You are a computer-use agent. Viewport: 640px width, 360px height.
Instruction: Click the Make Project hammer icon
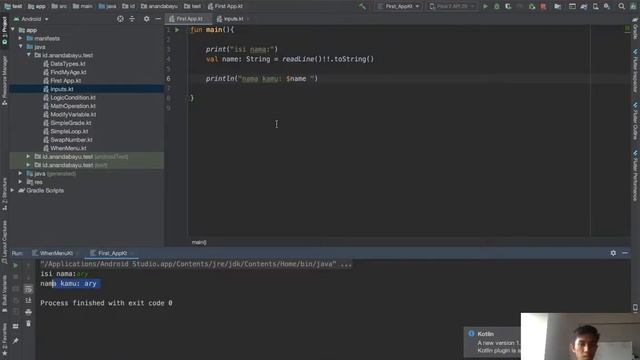click(x=362, y=7)
